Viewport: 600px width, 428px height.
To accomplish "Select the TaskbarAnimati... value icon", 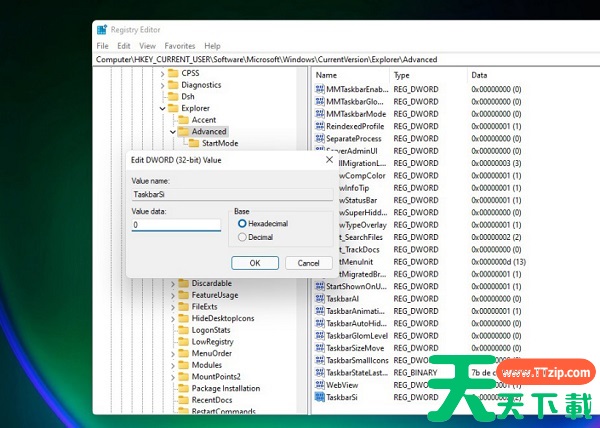I will [320, 311].
